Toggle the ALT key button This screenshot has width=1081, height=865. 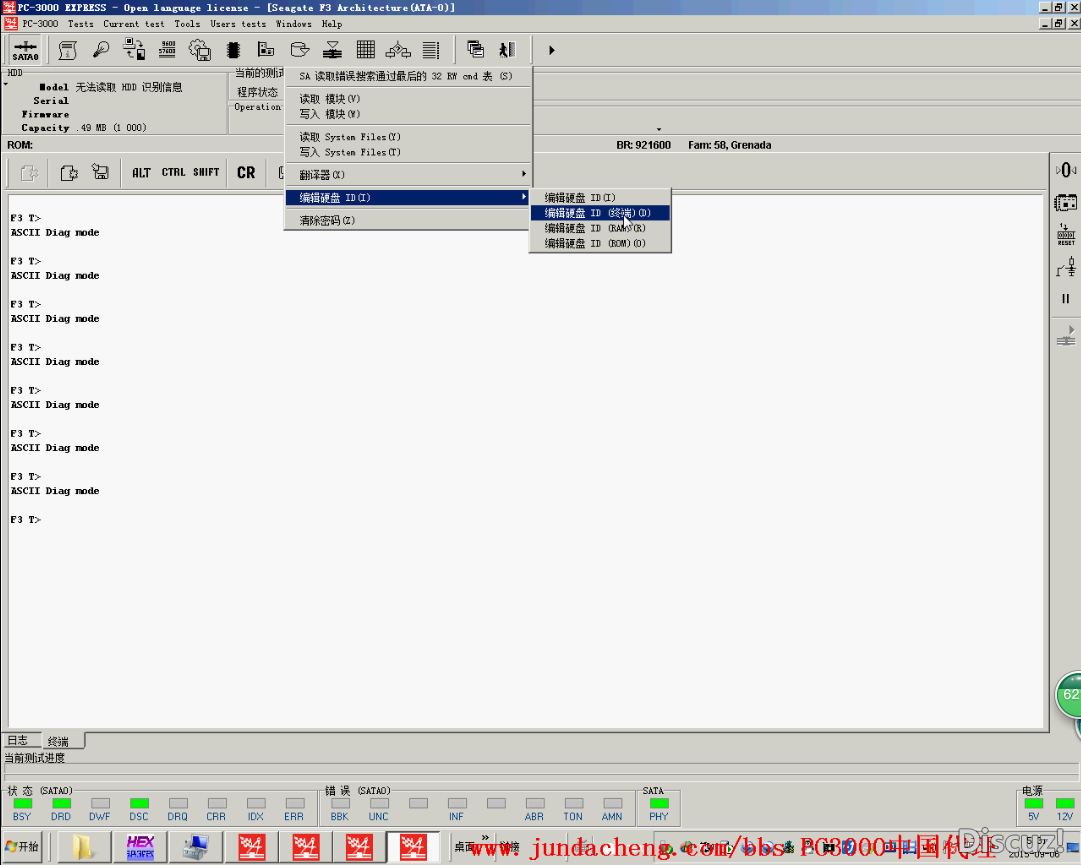tap(141, 173)
